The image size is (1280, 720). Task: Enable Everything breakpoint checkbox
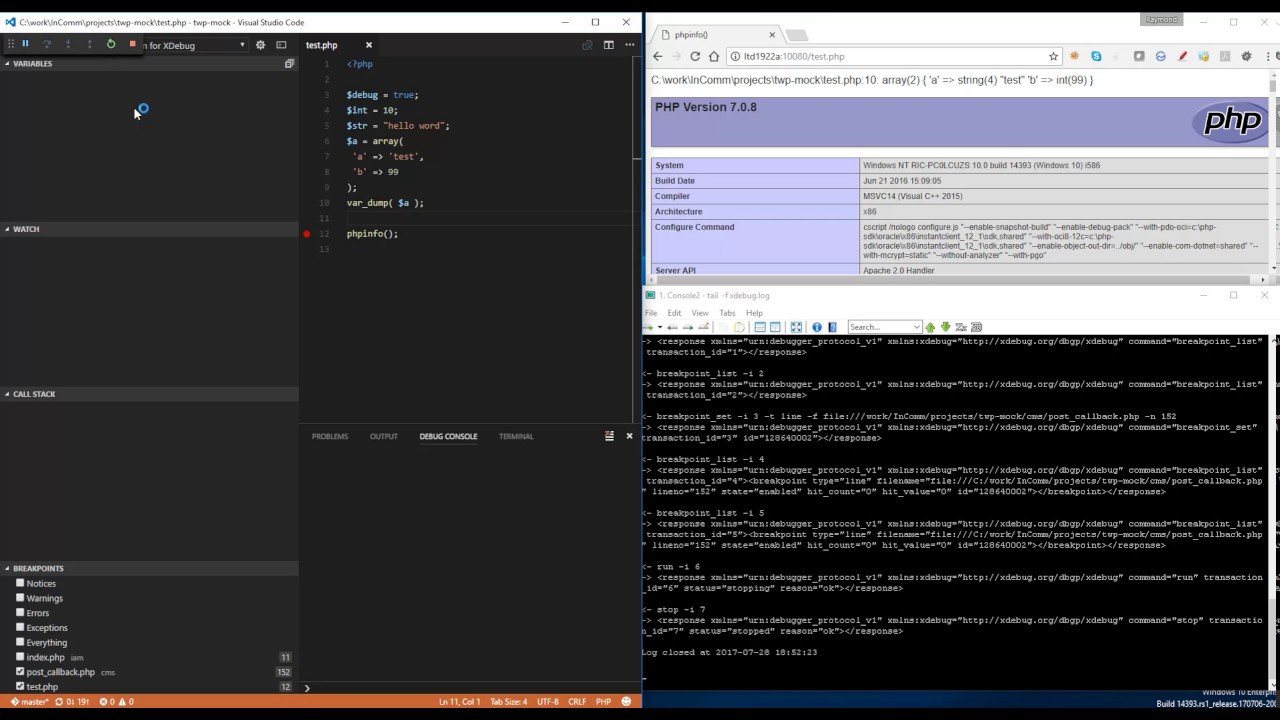20,642
